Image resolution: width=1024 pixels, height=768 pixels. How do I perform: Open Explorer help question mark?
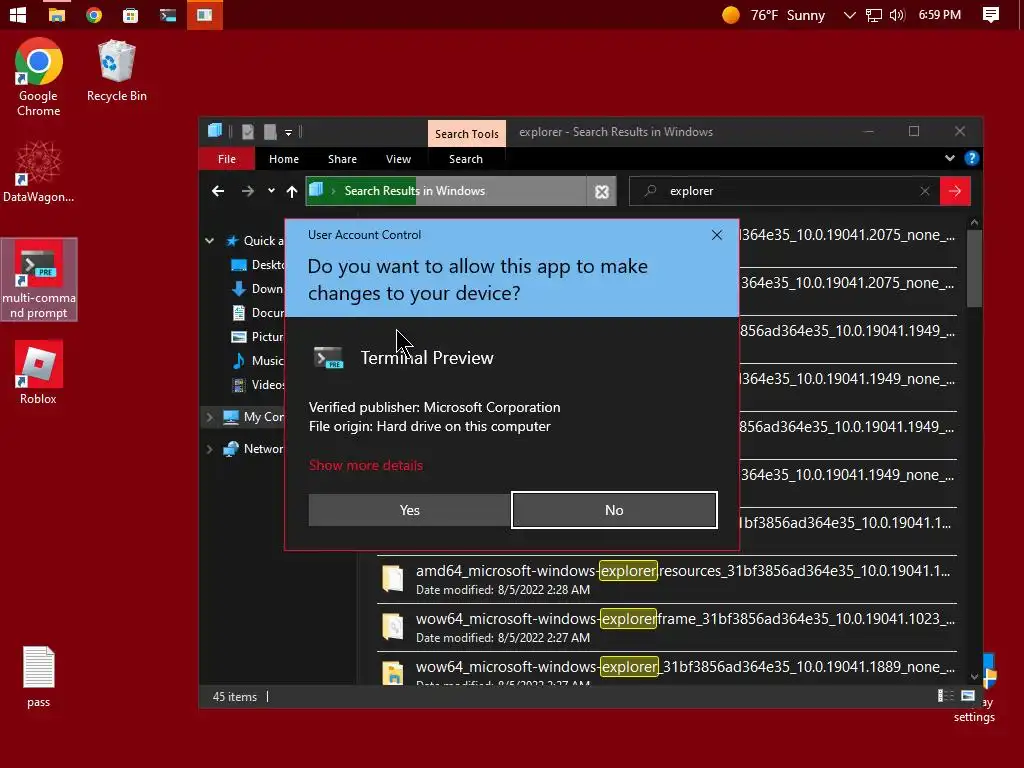[x=971, y=158]
